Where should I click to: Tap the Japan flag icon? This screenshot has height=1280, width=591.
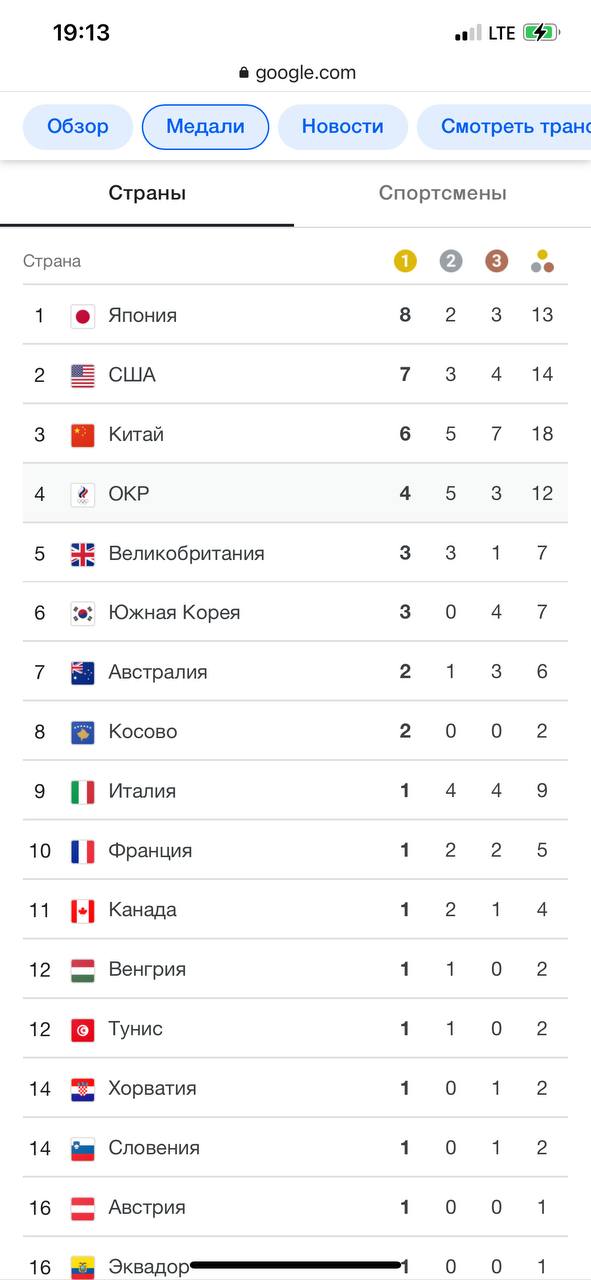[x=83, y=316]
